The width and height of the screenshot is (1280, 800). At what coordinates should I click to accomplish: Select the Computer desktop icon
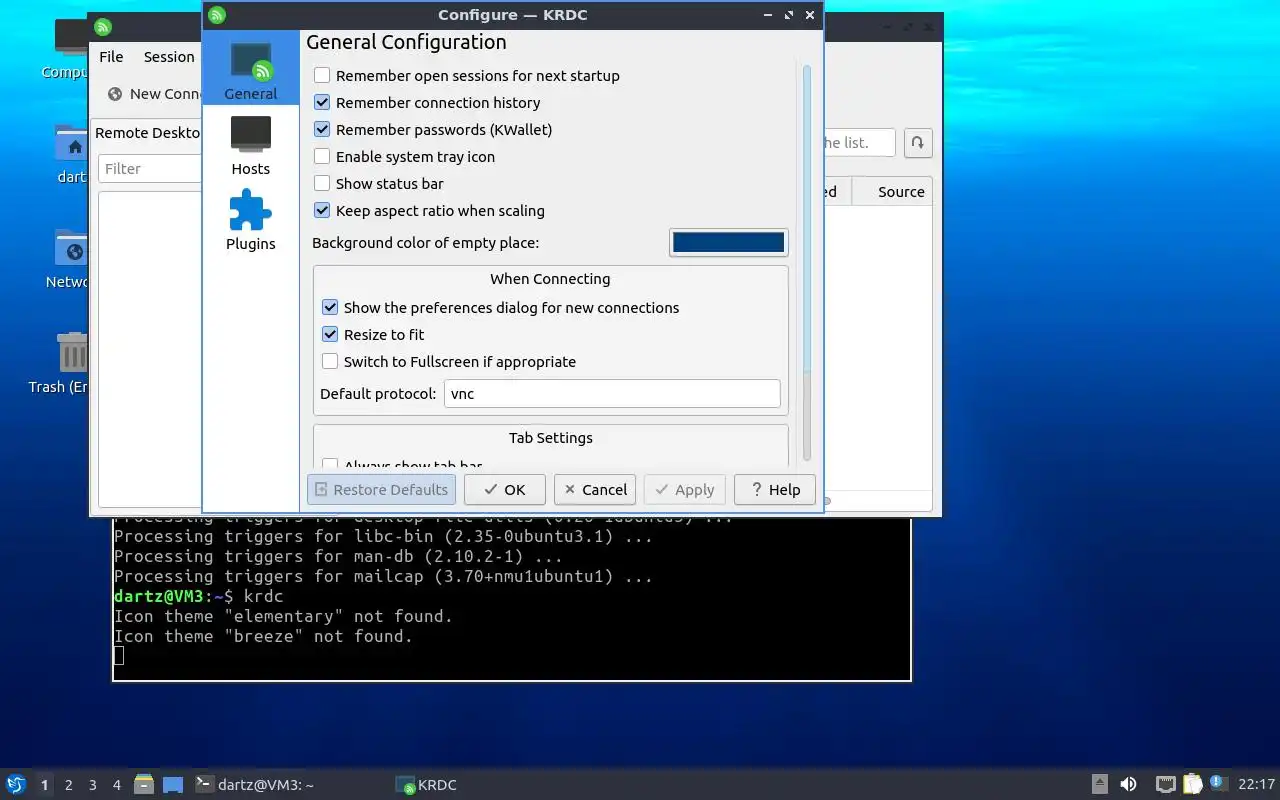[x=69, y=48]
